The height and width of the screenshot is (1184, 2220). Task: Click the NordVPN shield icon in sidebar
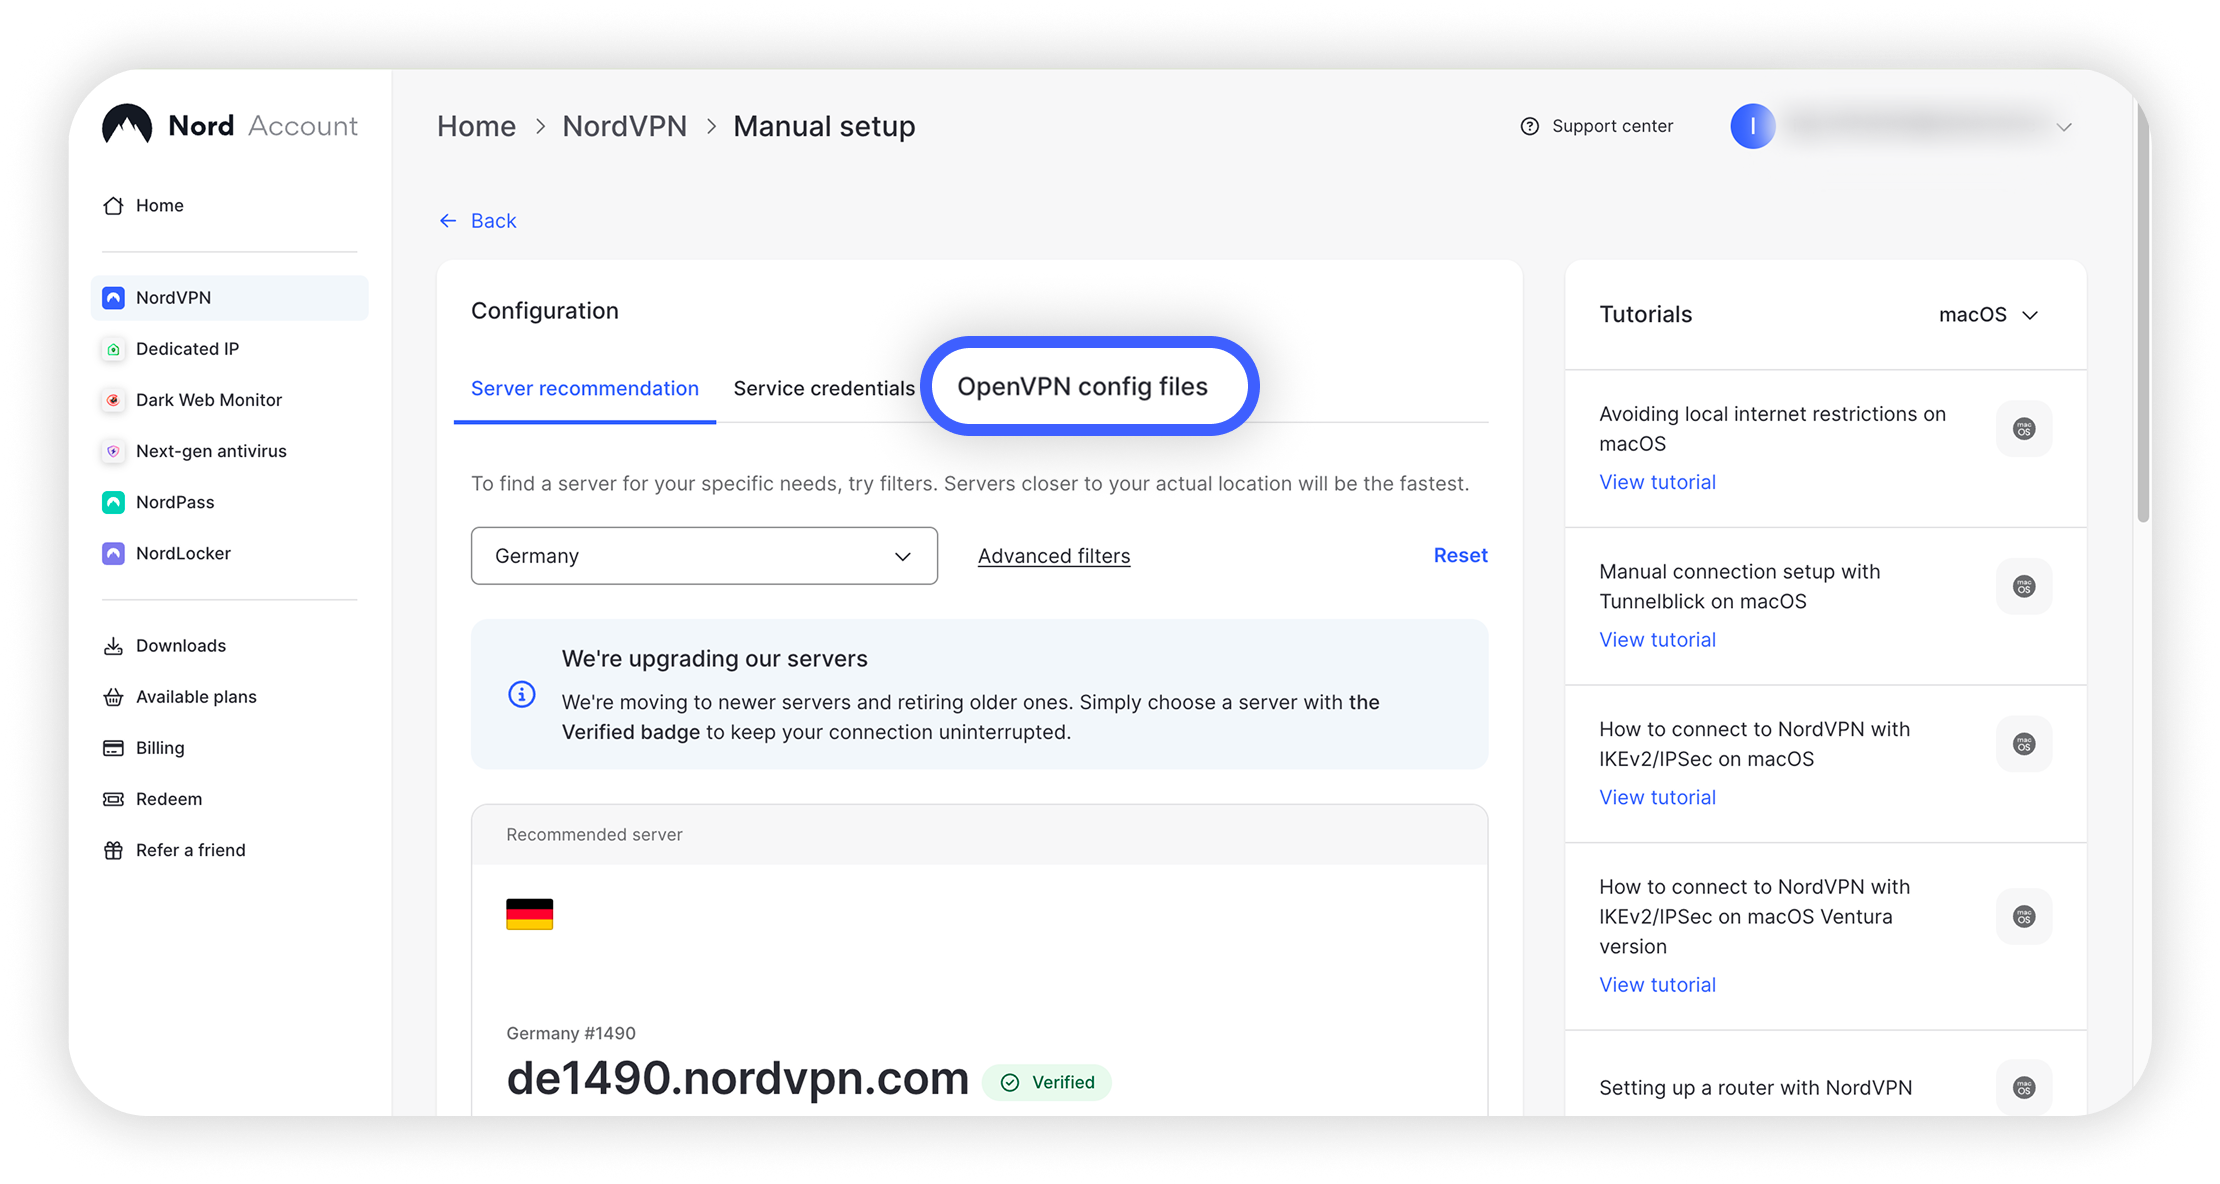(113, 297)
